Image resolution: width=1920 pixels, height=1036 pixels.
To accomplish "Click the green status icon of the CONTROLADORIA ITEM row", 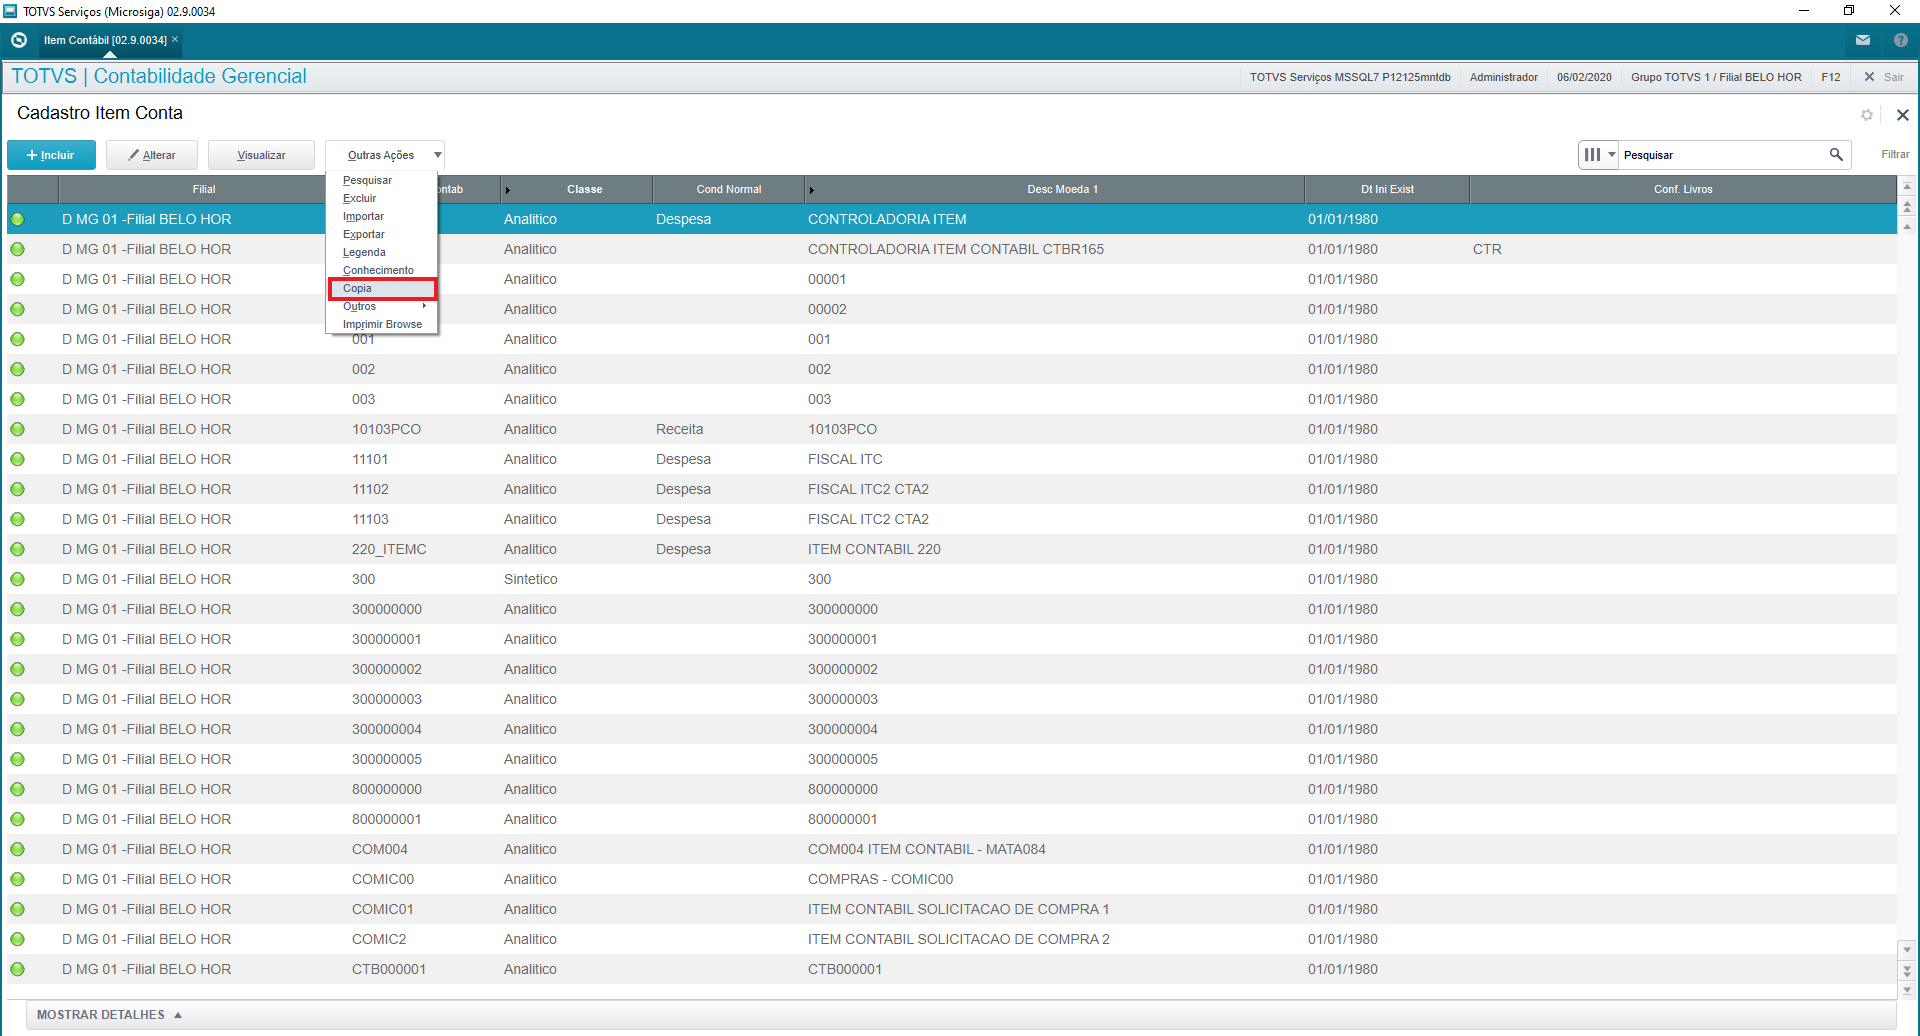I will tap(18, 219).
